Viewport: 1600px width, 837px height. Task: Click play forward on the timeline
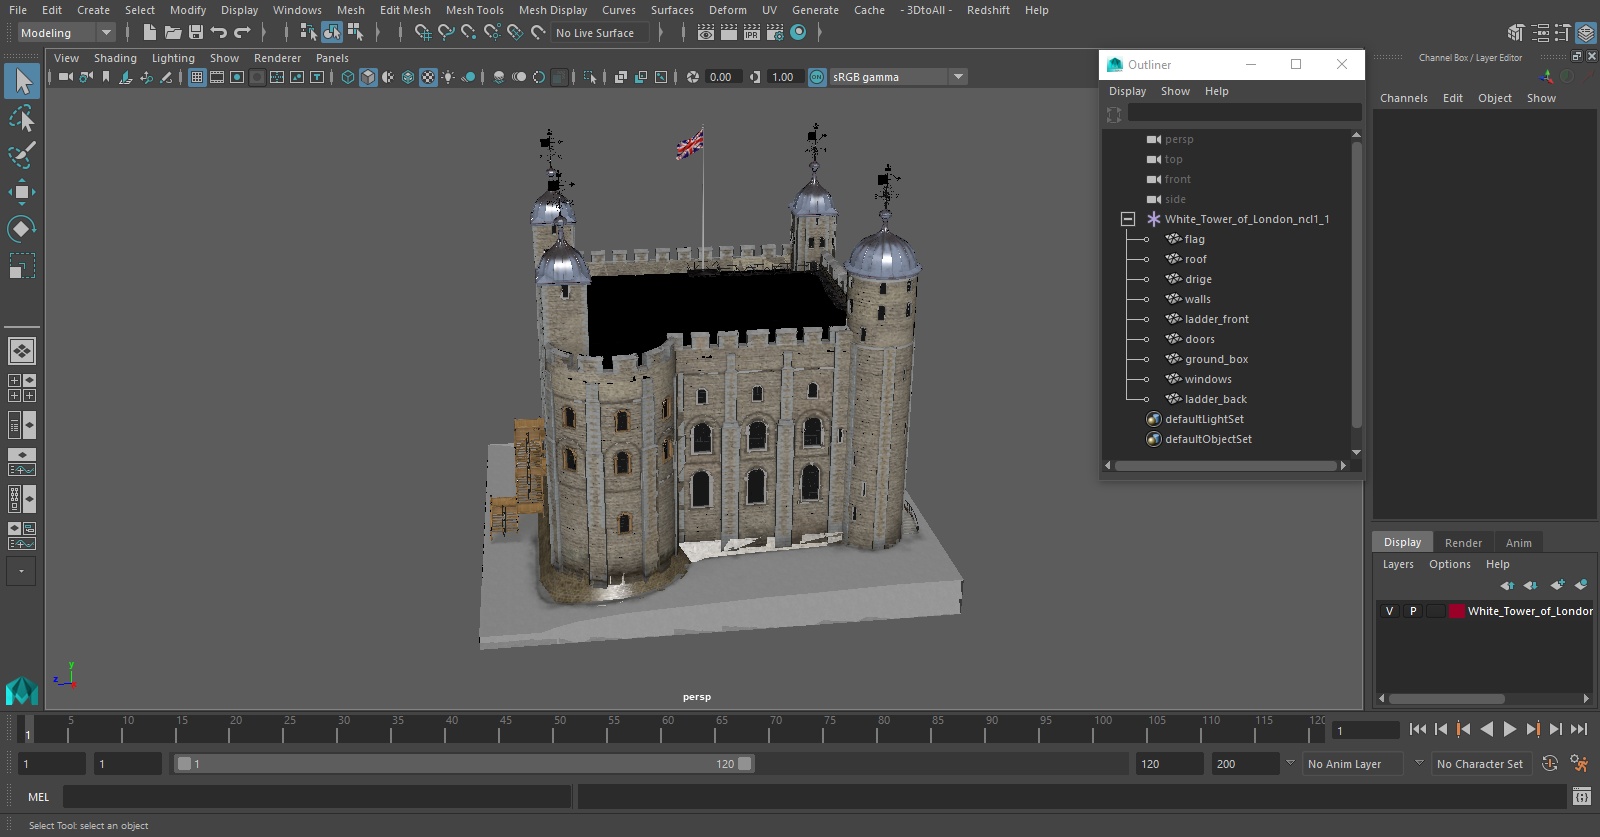(x=1510, y=730)
